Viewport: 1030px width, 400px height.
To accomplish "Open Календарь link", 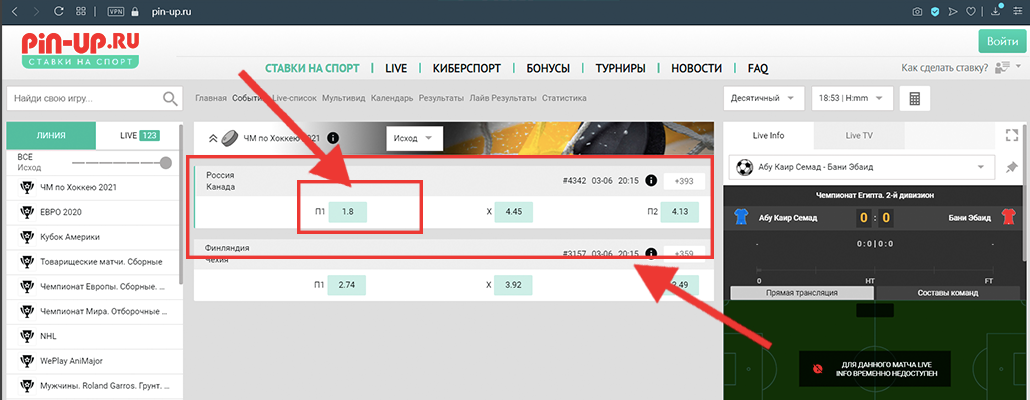I will tap(392, 99).
